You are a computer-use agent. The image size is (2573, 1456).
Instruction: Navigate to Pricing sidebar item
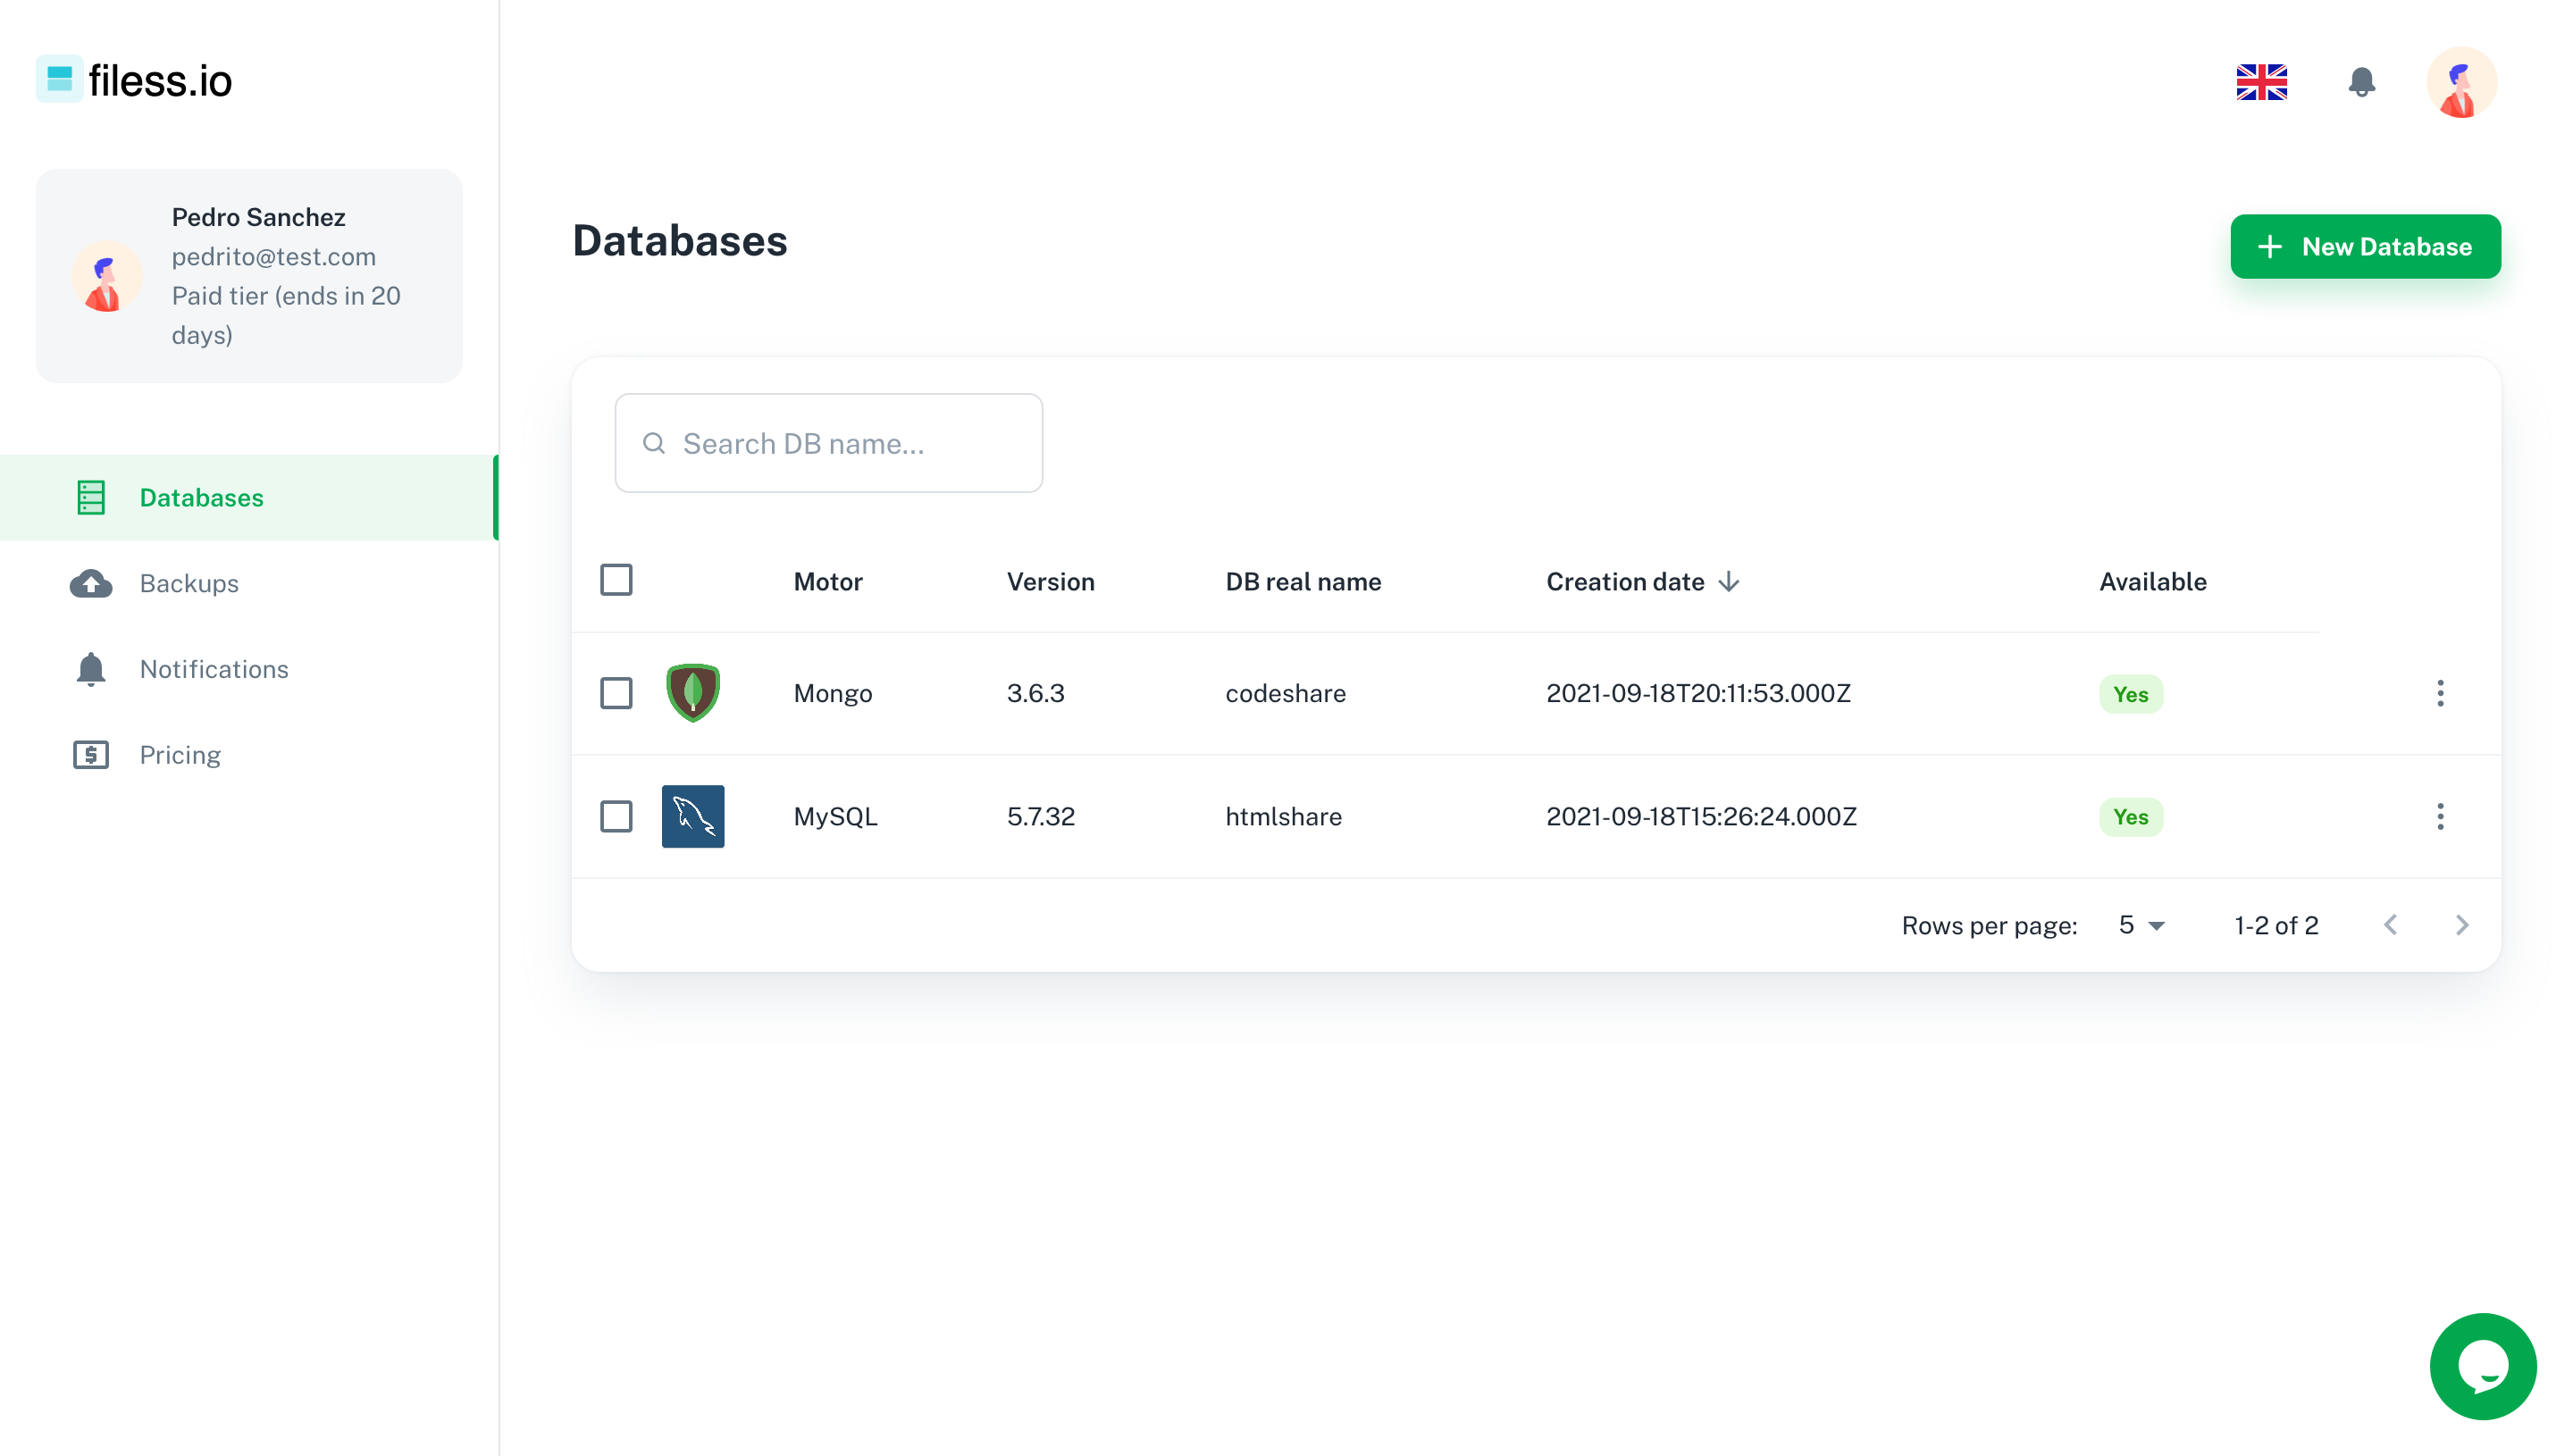coord(180,755)
